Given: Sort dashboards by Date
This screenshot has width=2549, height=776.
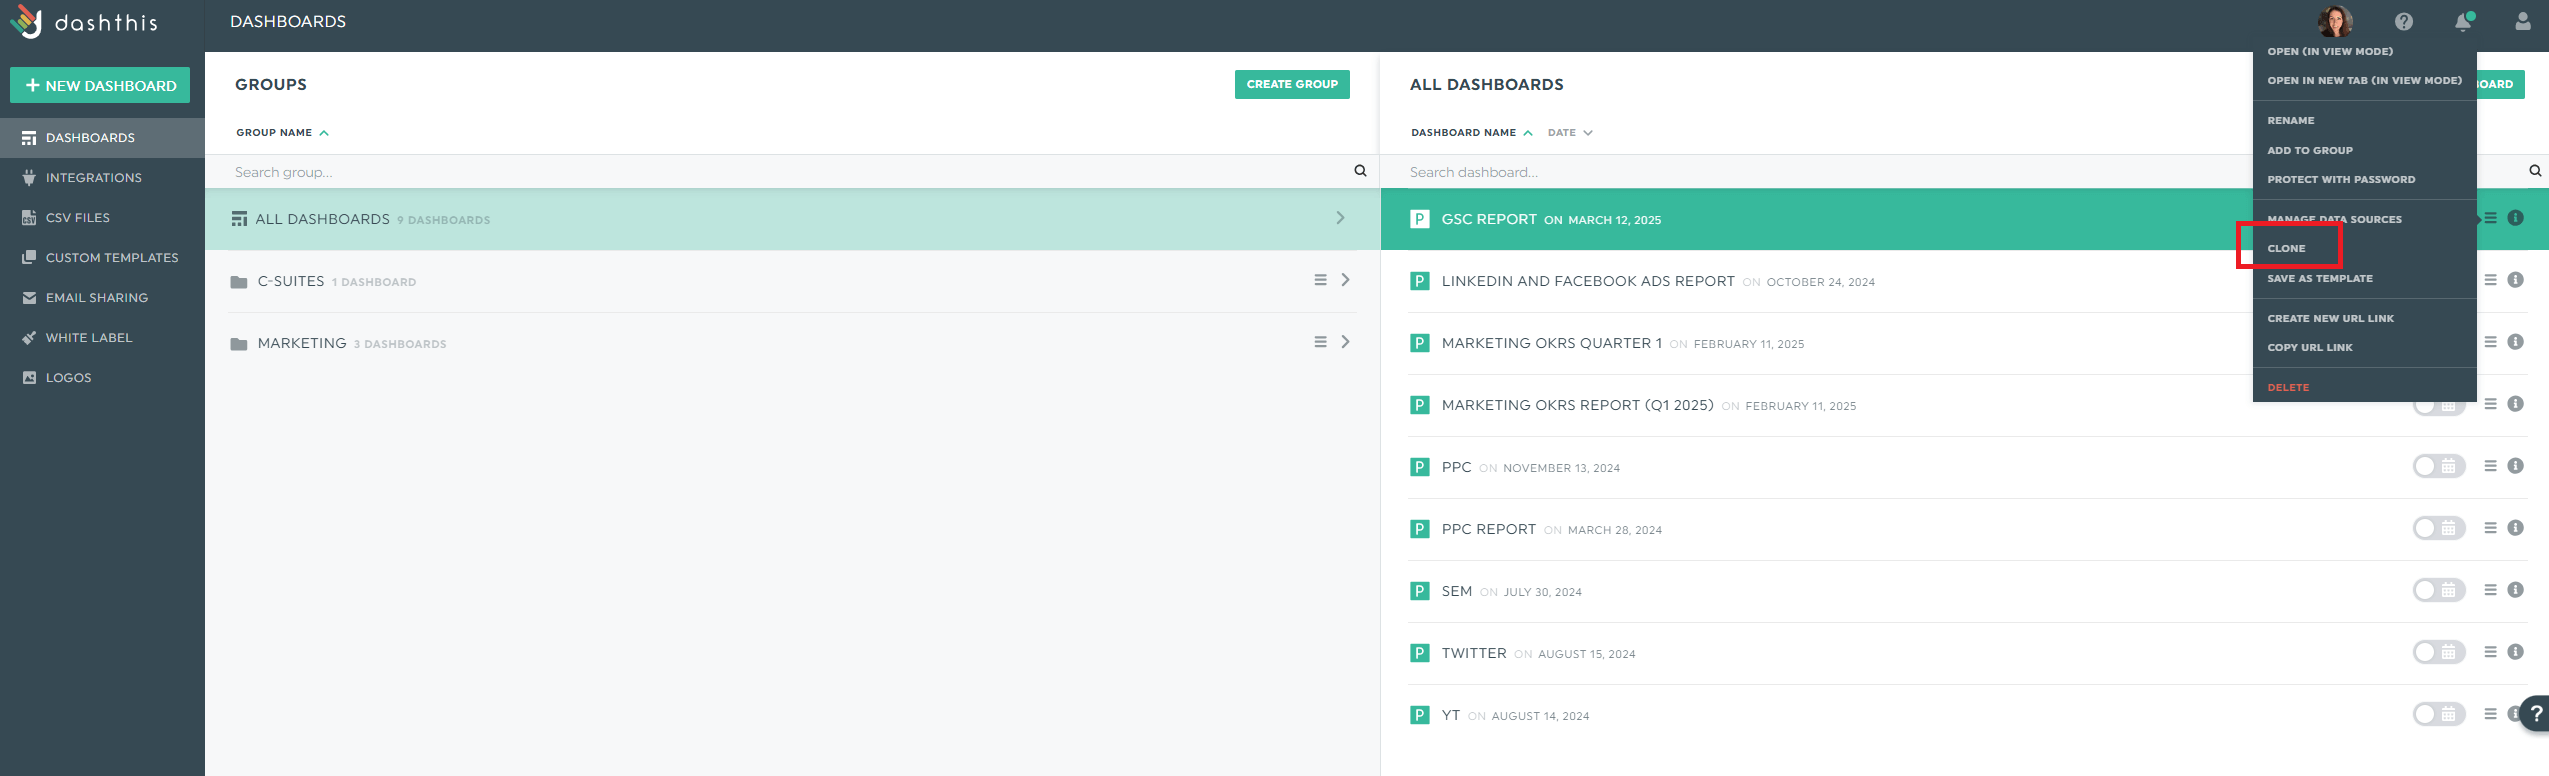Looking at the screenshot, I should point(1570,132).
